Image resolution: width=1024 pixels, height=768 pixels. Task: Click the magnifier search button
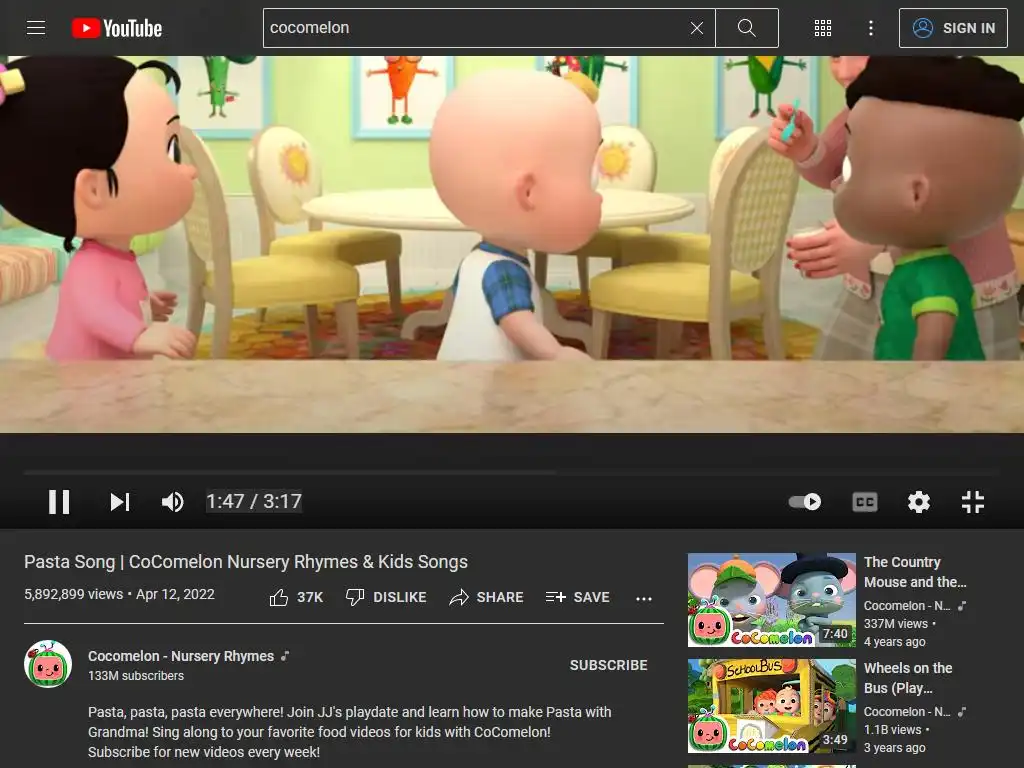point(746,28)
